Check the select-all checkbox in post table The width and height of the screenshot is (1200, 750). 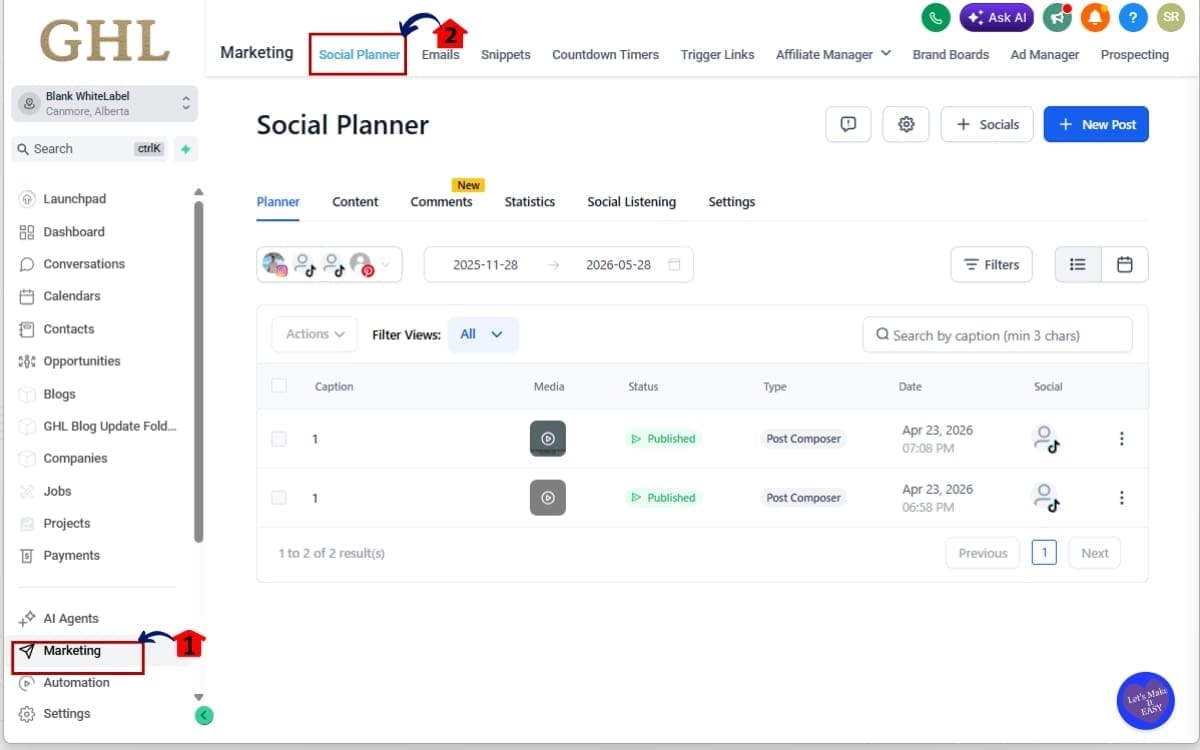coord(279,386)
